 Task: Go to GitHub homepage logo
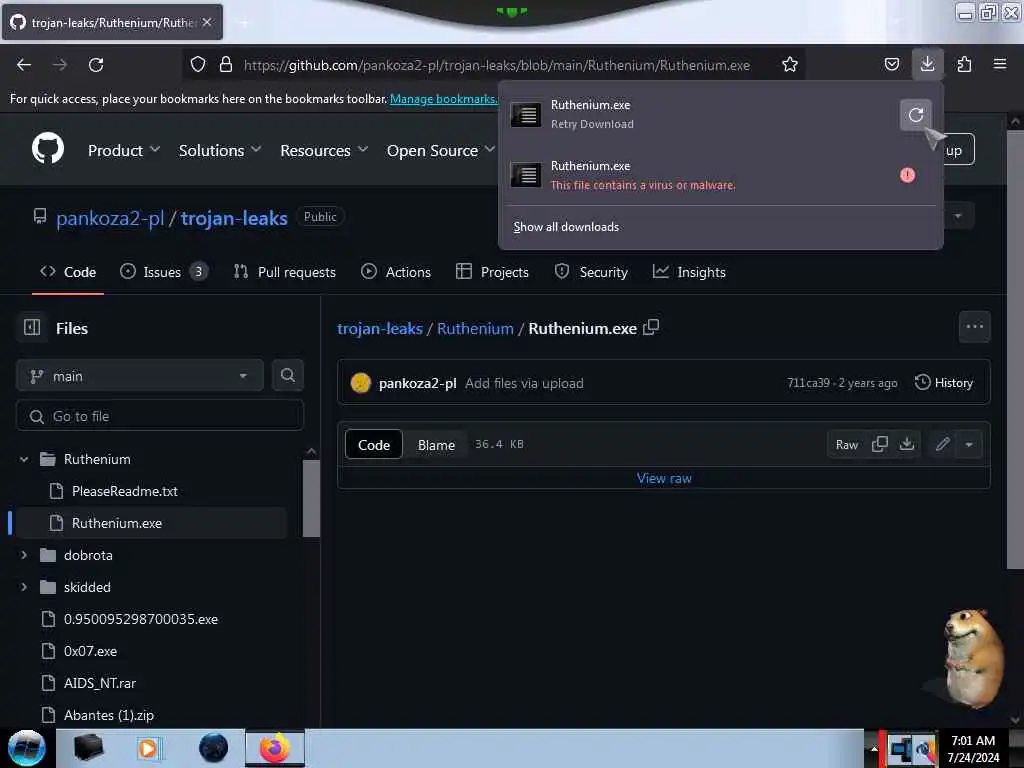[x=48, y=148]
